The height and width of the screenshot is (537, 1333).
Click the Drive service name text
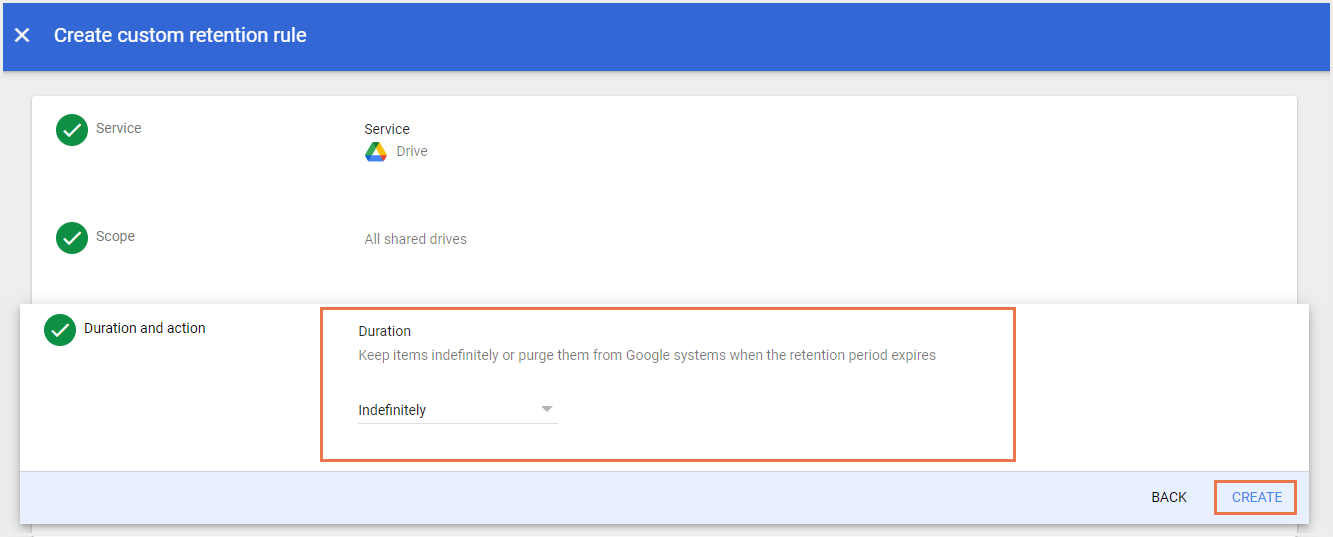tap(412, 152)
